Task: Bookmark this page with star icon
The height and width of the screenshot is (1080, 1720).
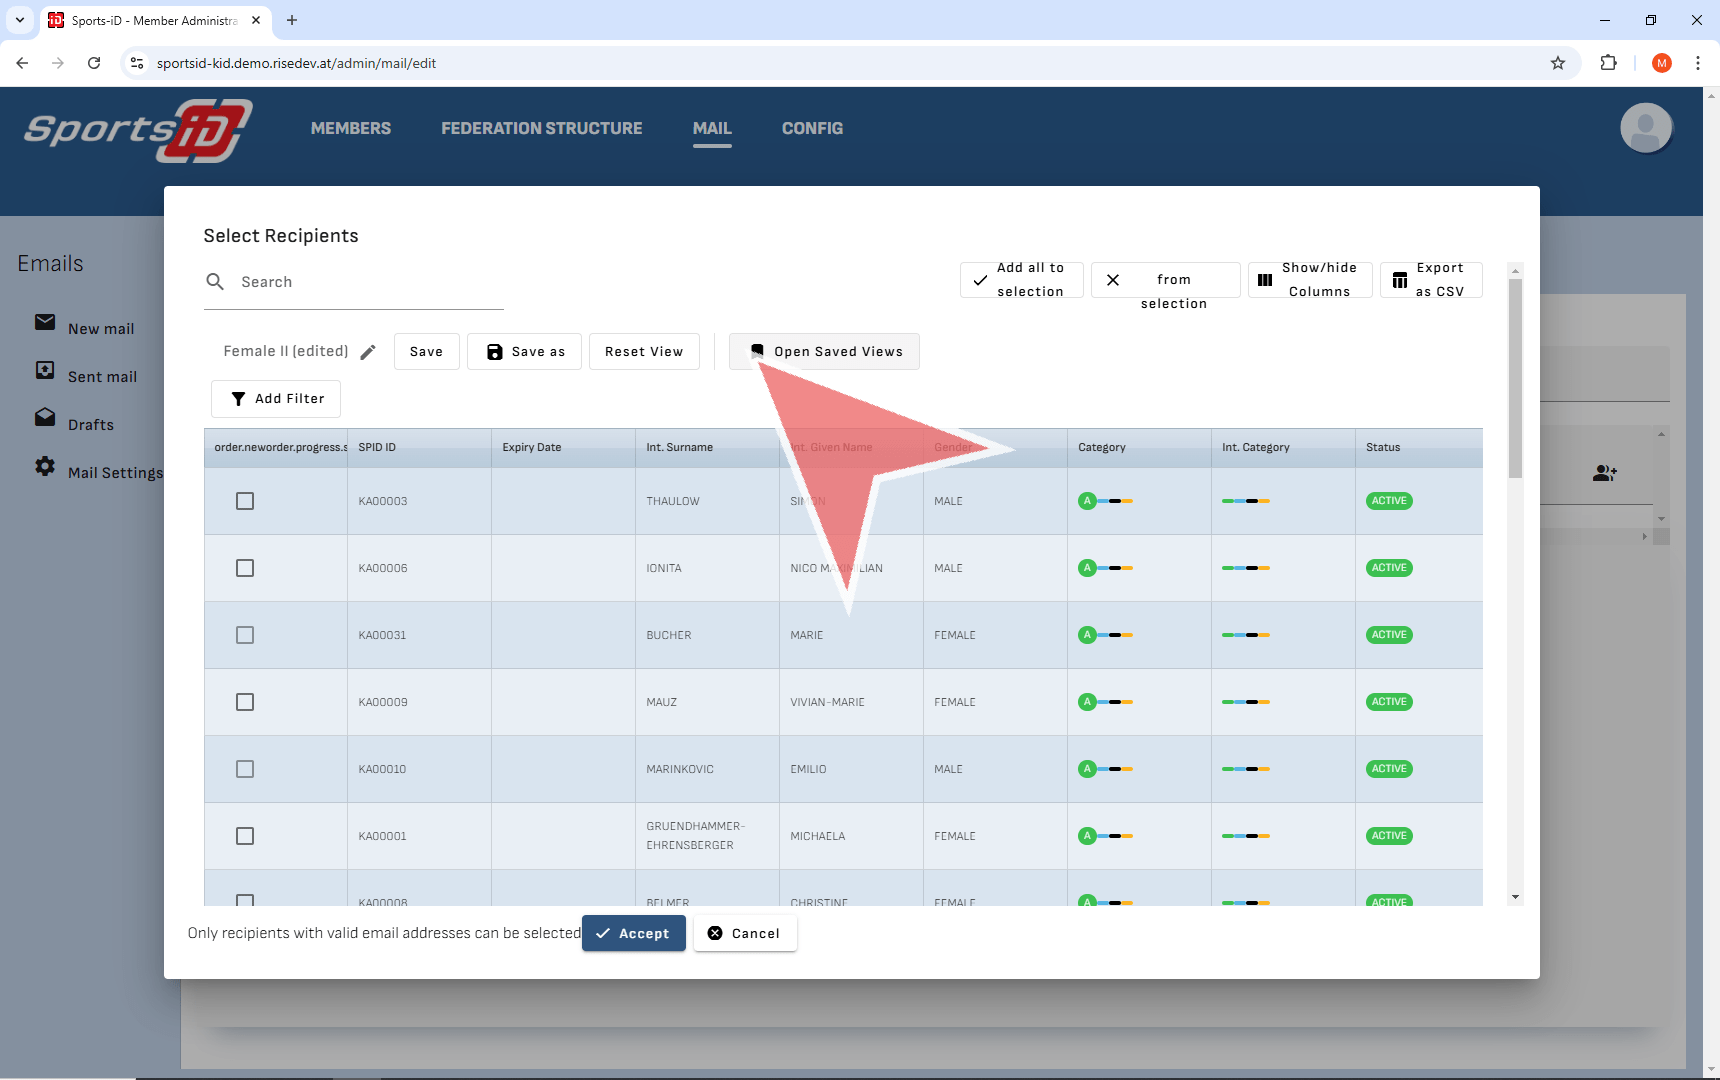Action: 1557,63
